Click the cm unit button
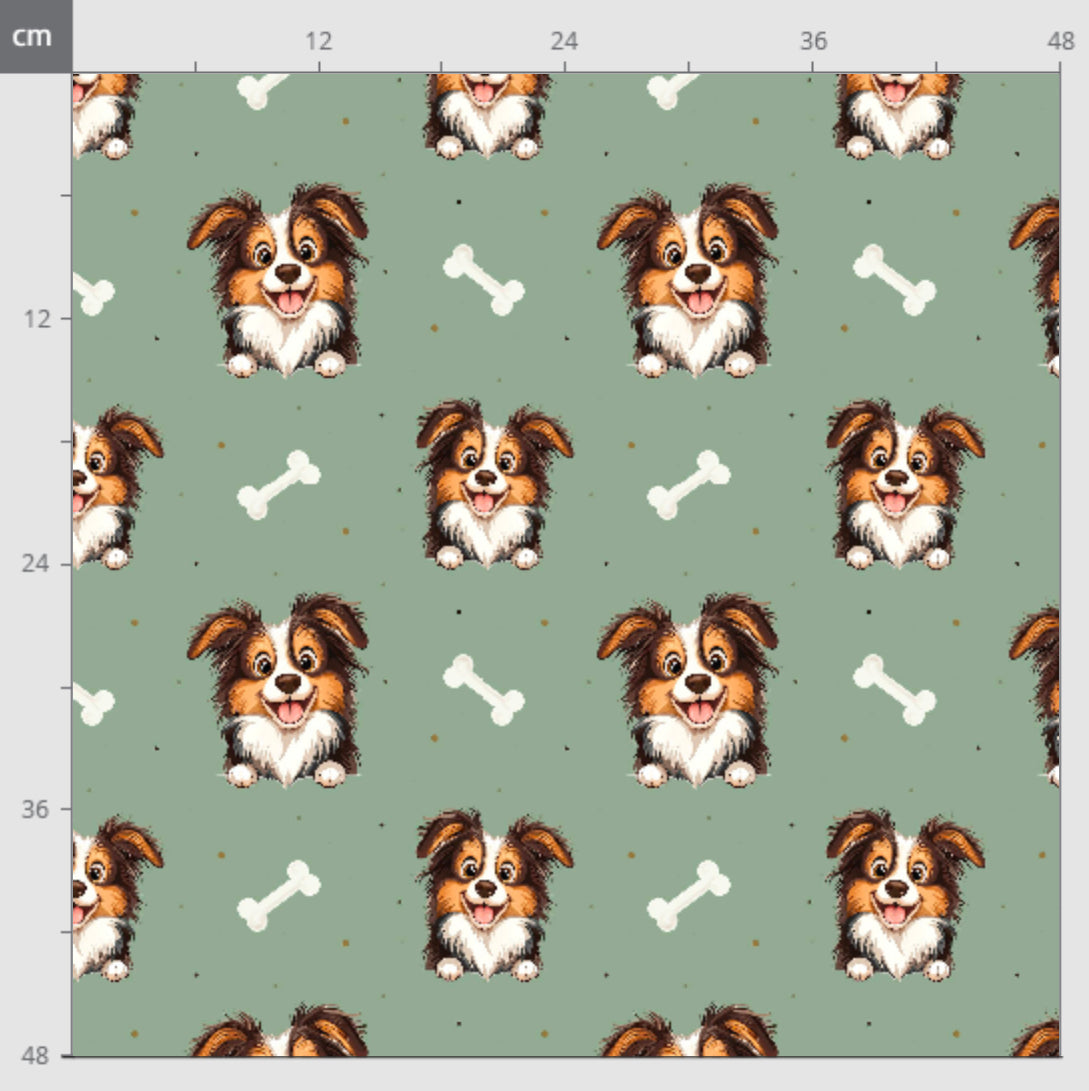The width and height of the screenshot is (1089, 1091). coord(36,36)
